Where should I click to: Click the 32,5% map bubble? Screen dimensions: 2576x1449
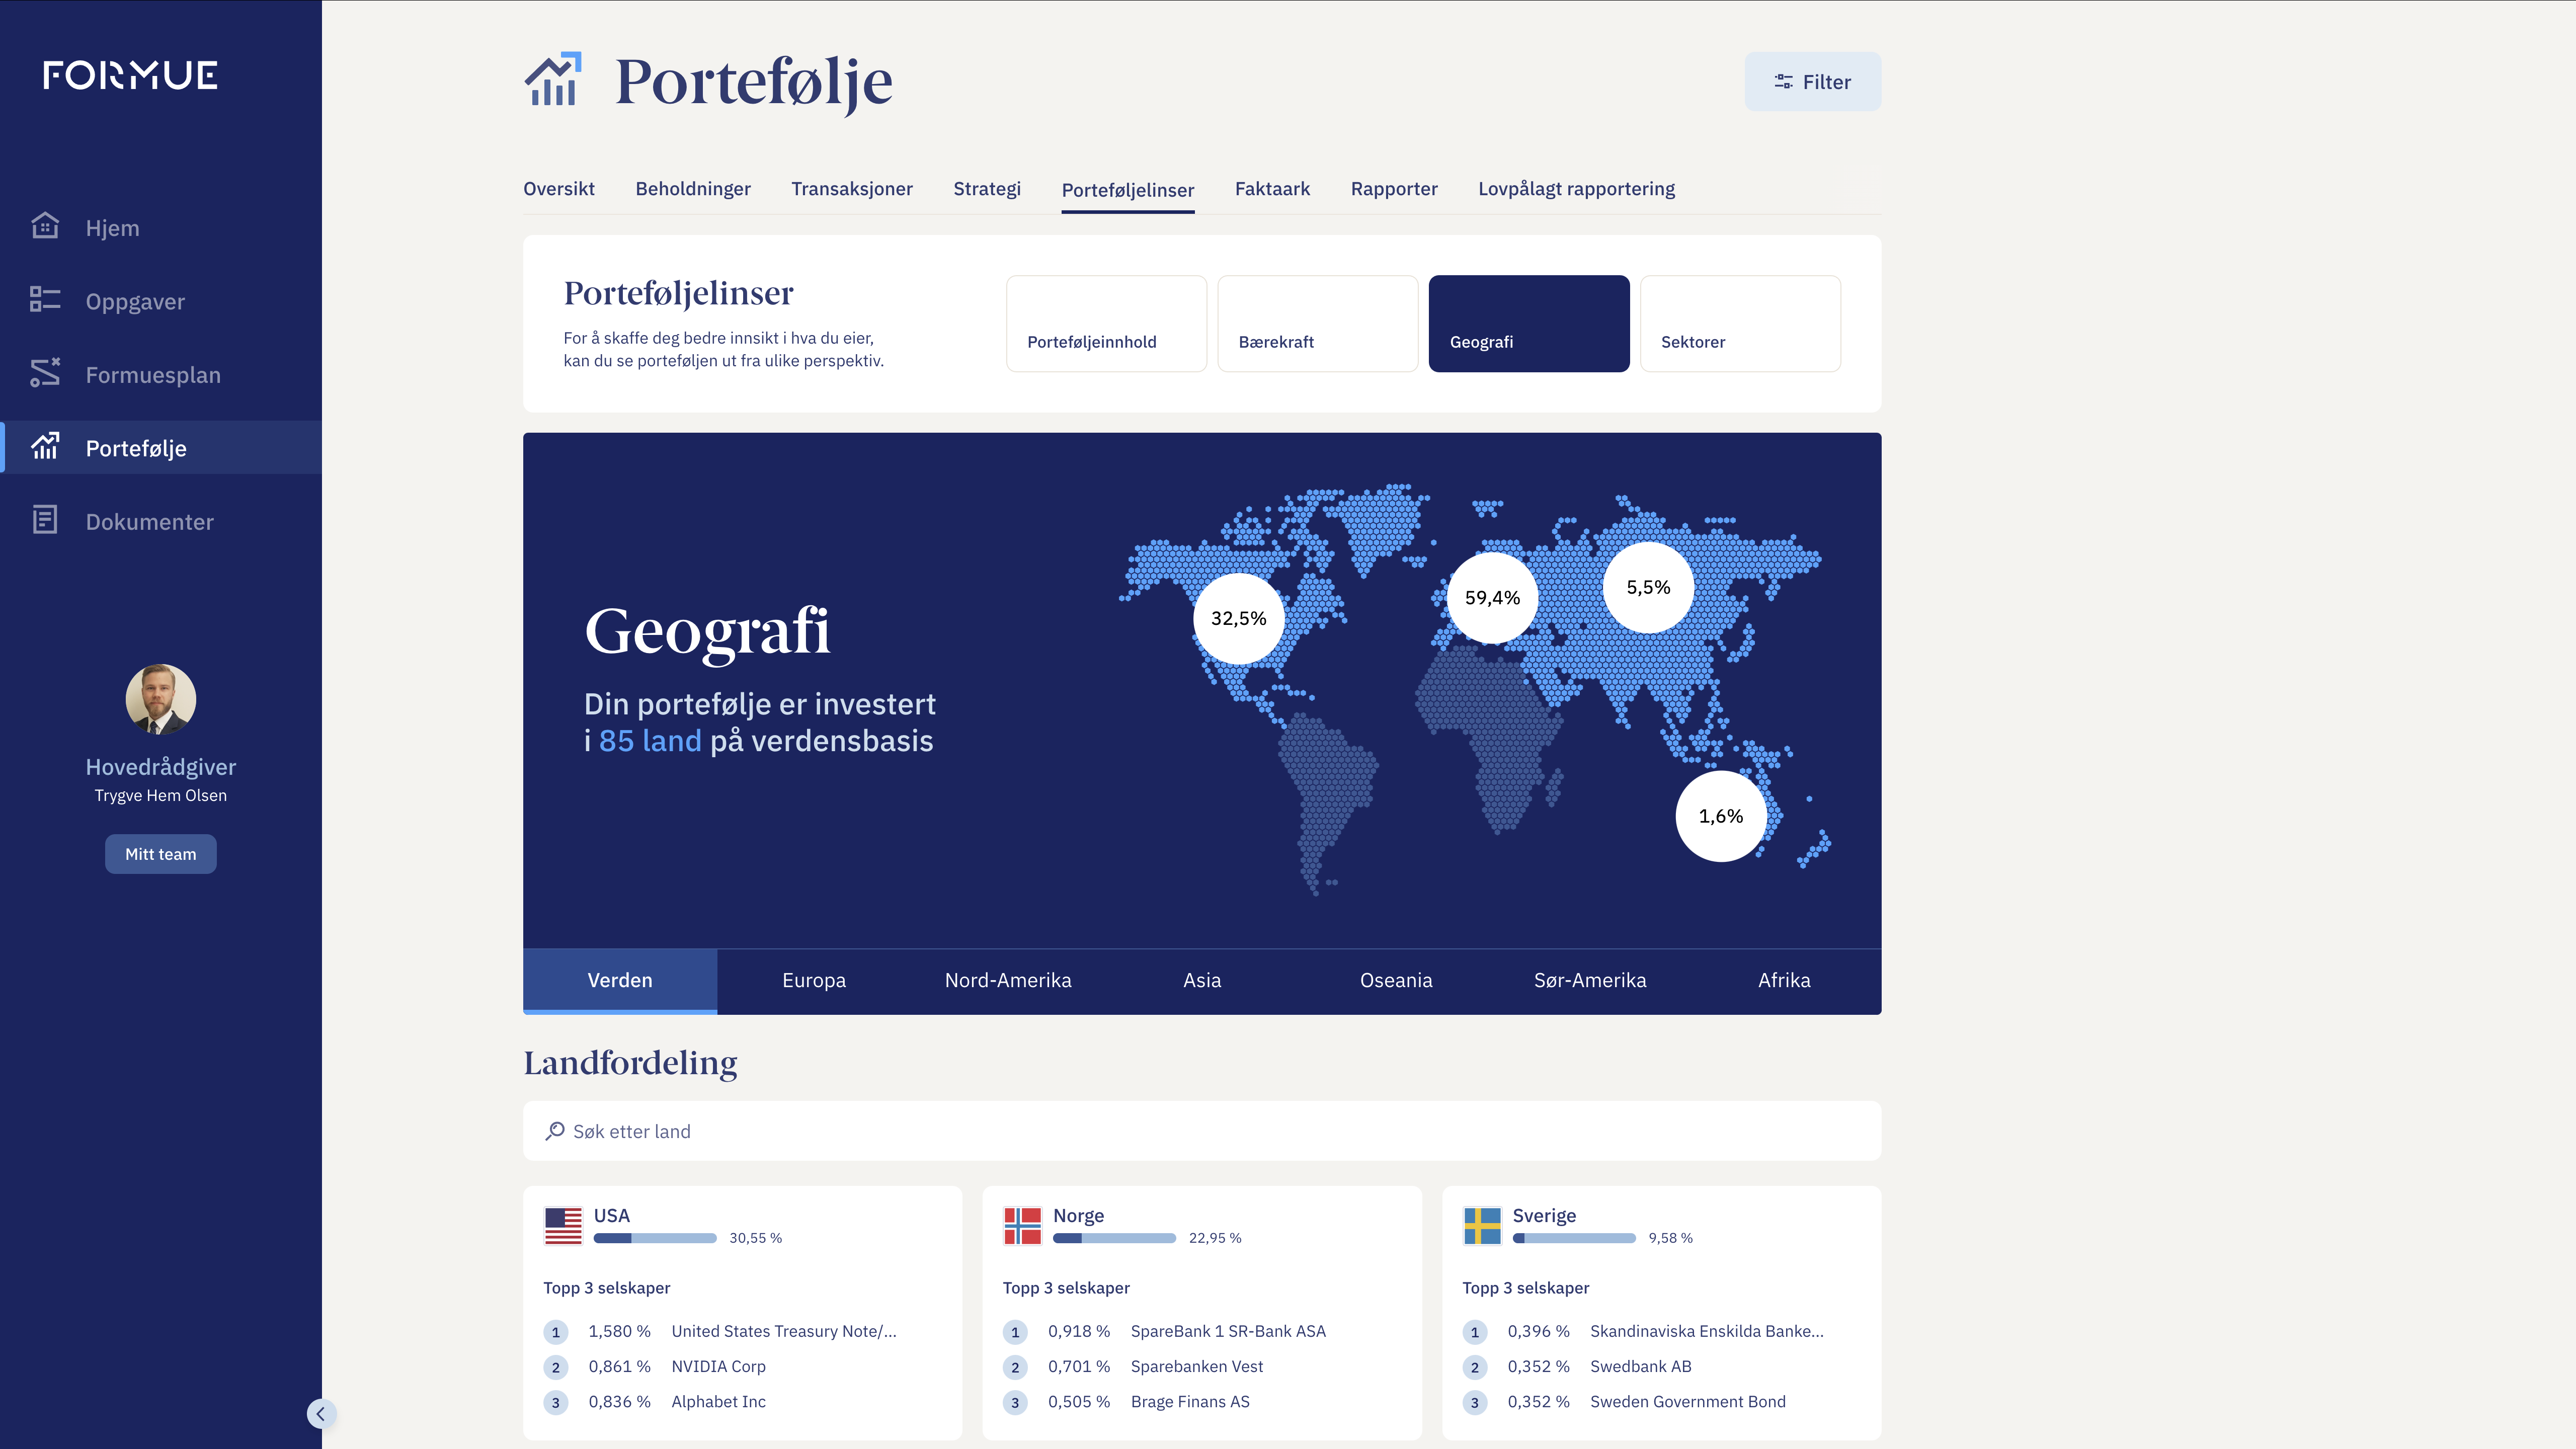click(x=1238, y=618)
